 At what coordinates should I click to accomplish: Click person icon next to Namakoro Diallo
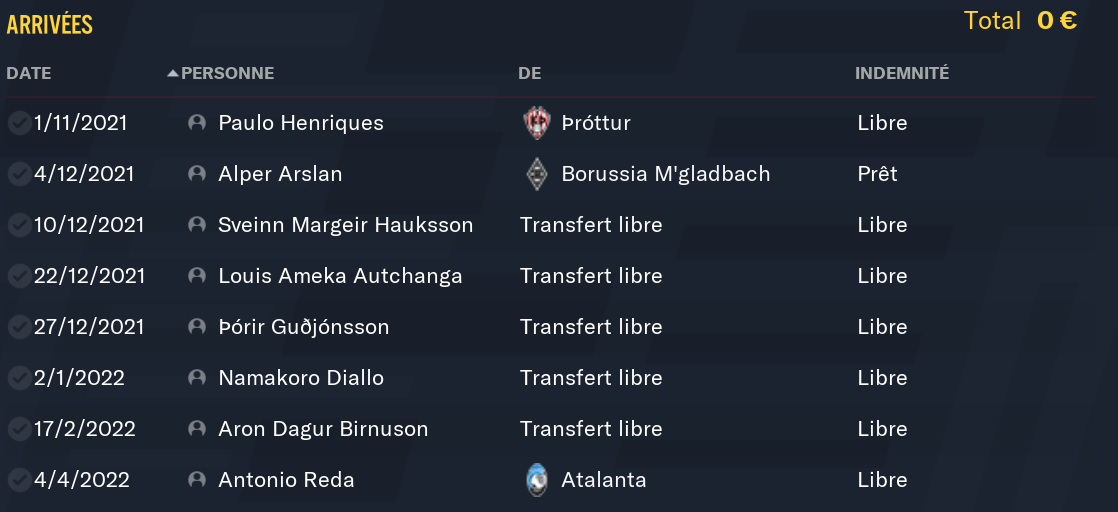tap(197, 378)
